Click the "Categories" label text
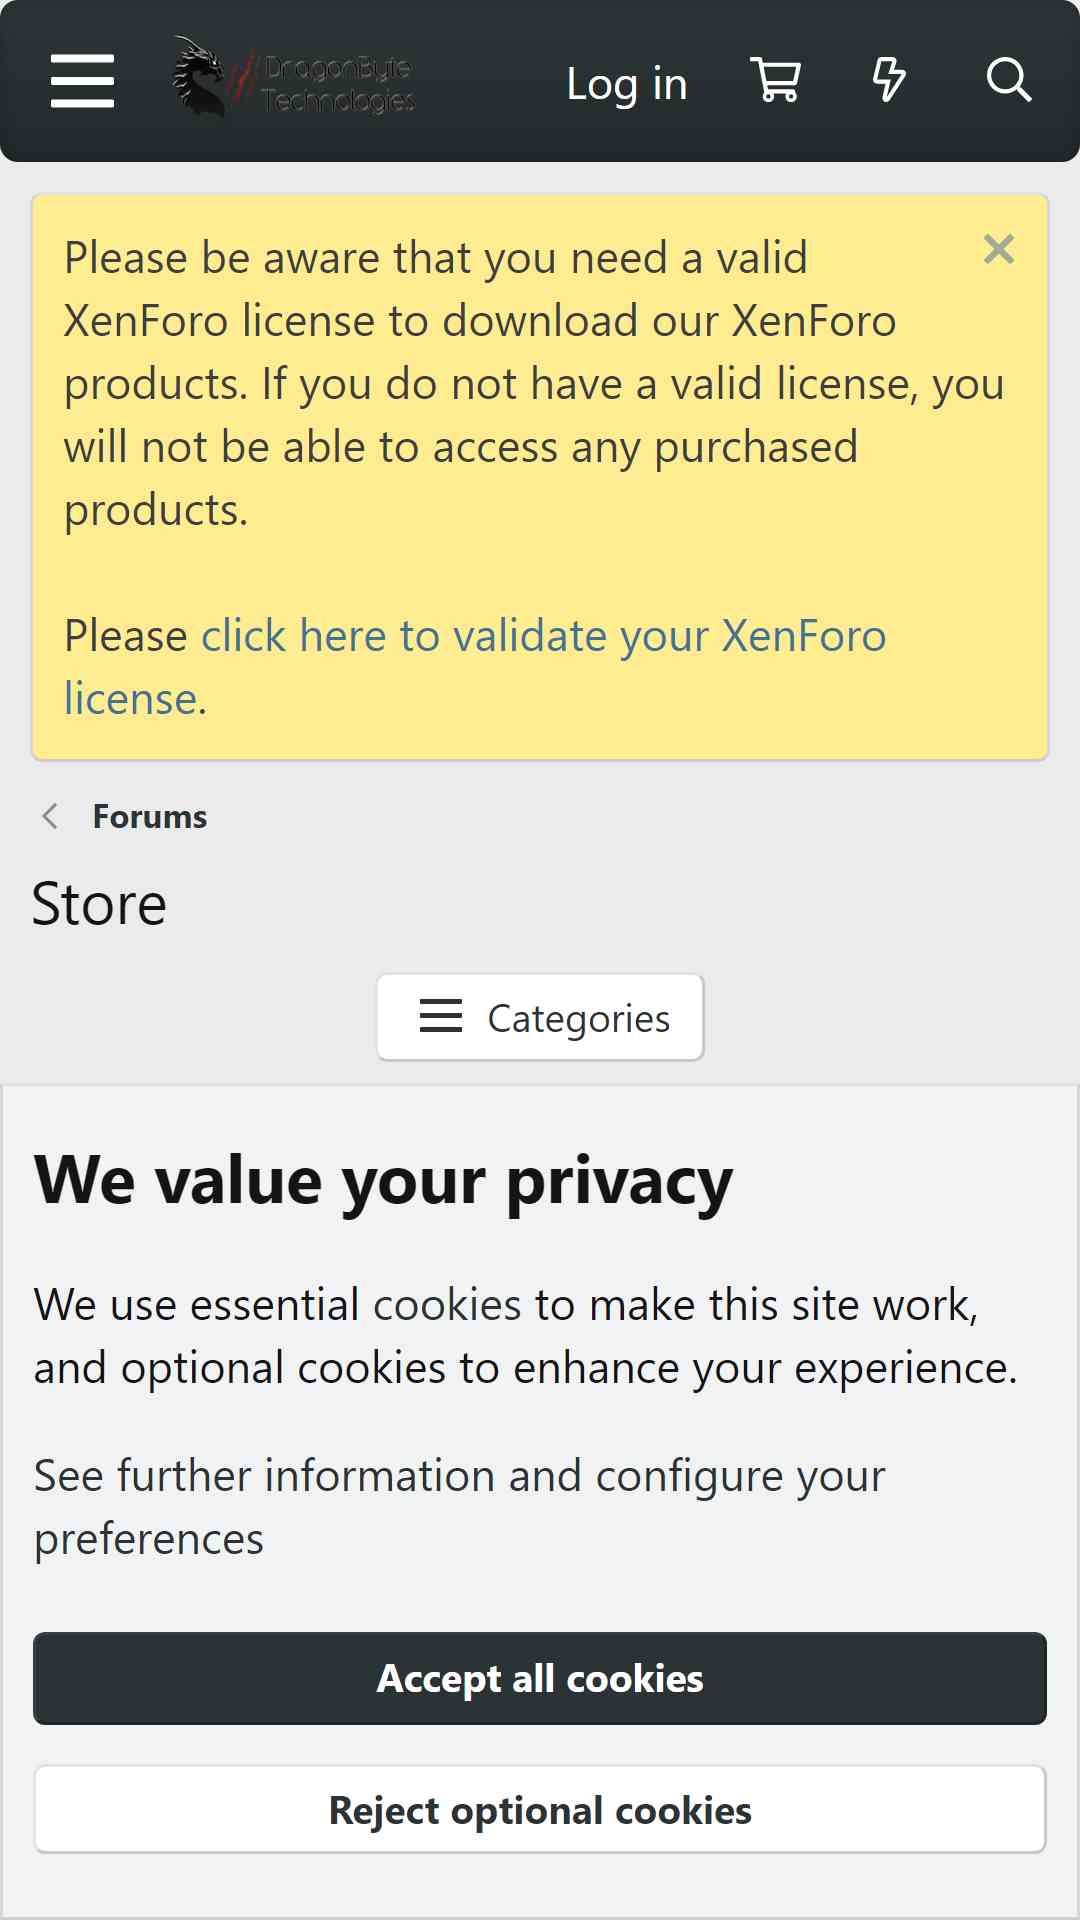 (579, 1018)
